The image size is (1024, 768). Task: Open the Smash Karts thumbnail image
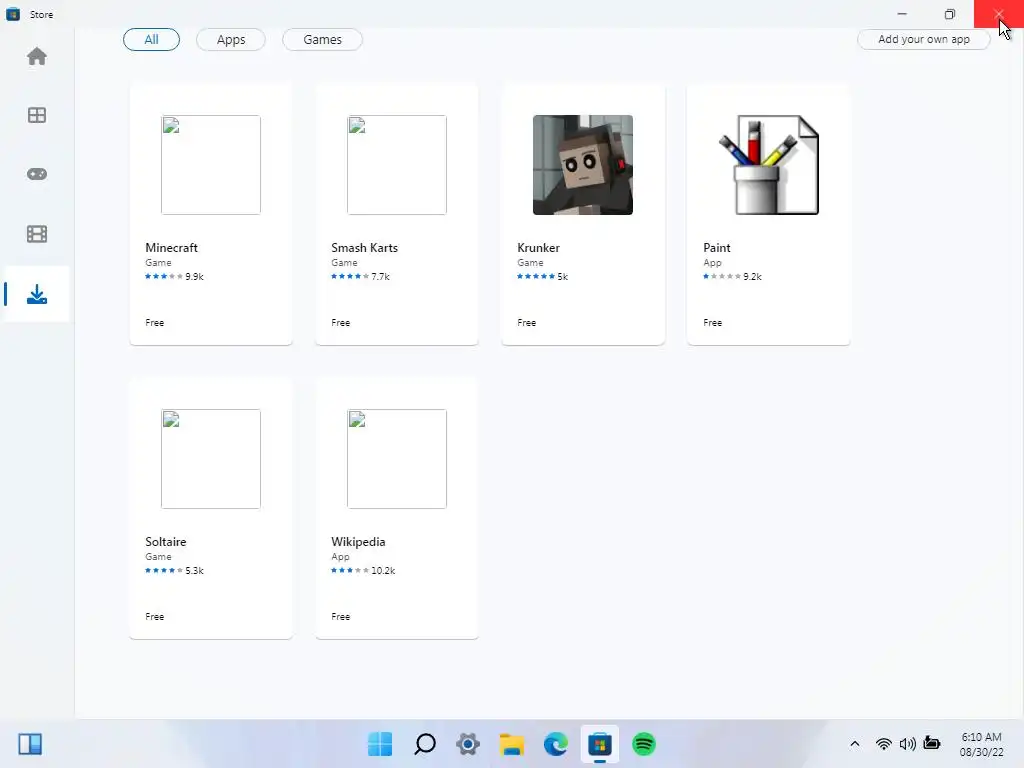coord(397,165)
